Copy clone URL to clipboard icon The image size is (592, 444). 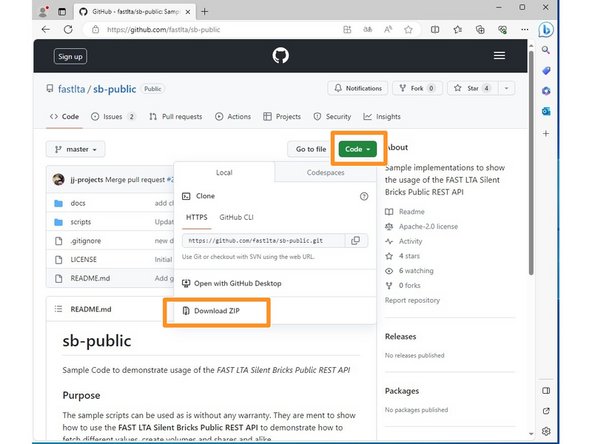point(355,240)
